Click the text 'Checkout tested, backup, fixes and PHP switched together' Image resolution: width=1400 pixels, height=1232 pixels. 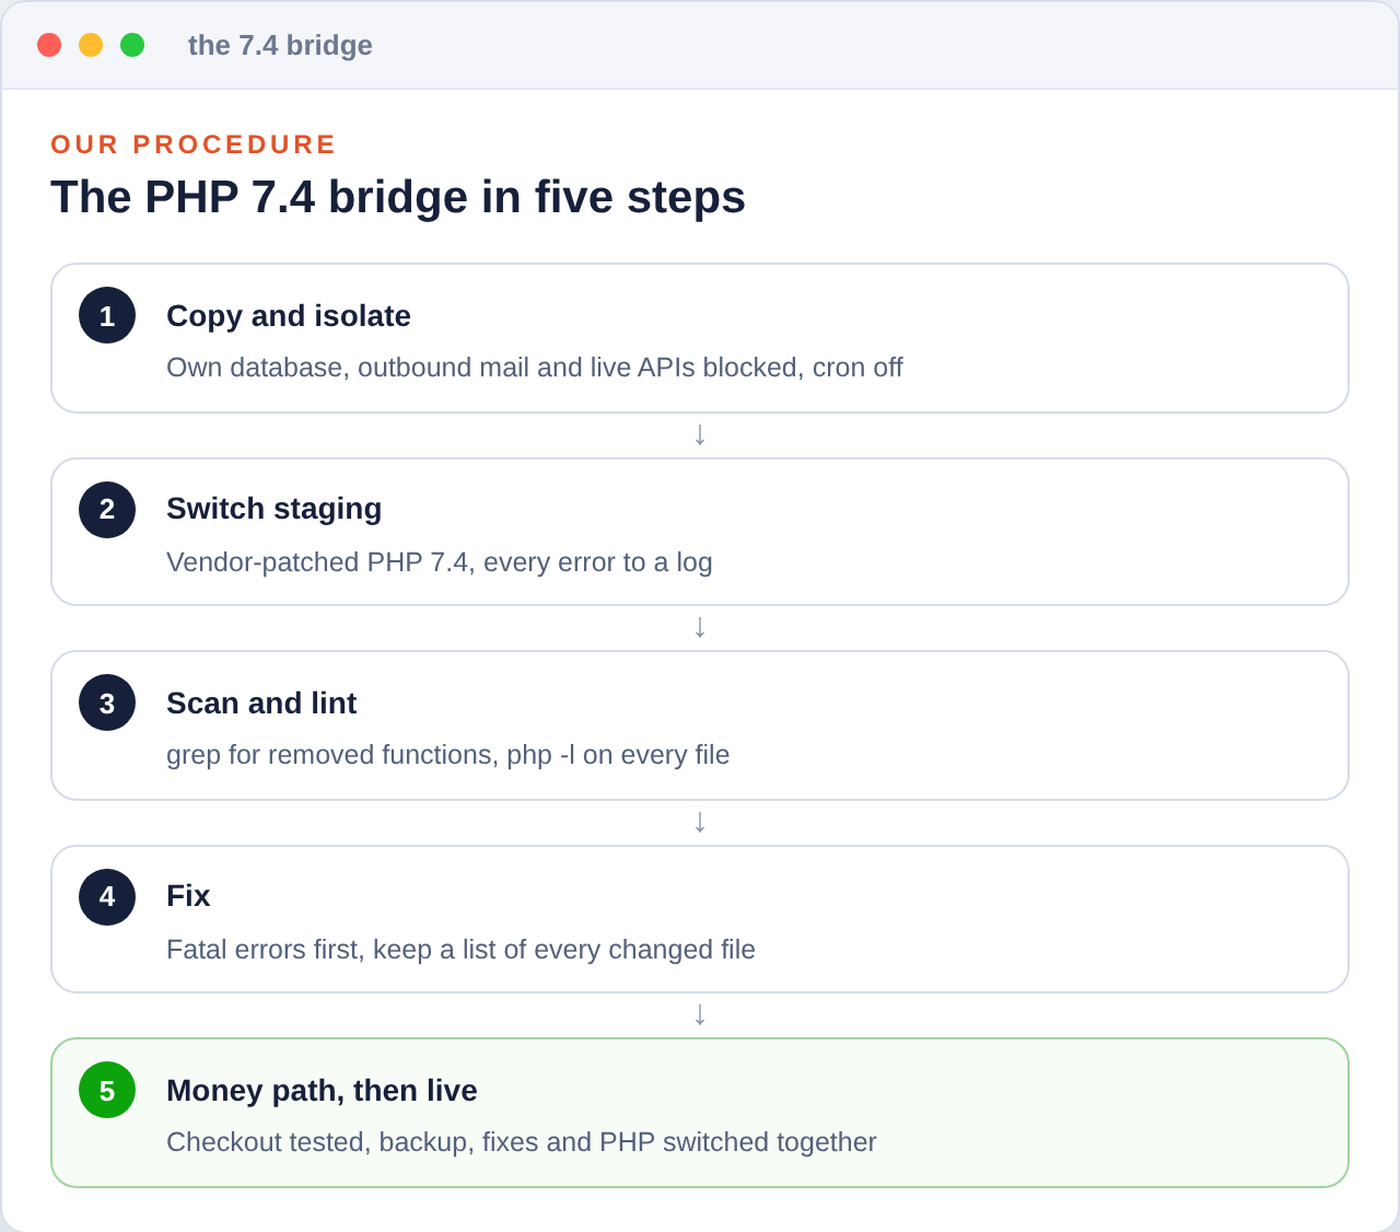coord(521,1142)
